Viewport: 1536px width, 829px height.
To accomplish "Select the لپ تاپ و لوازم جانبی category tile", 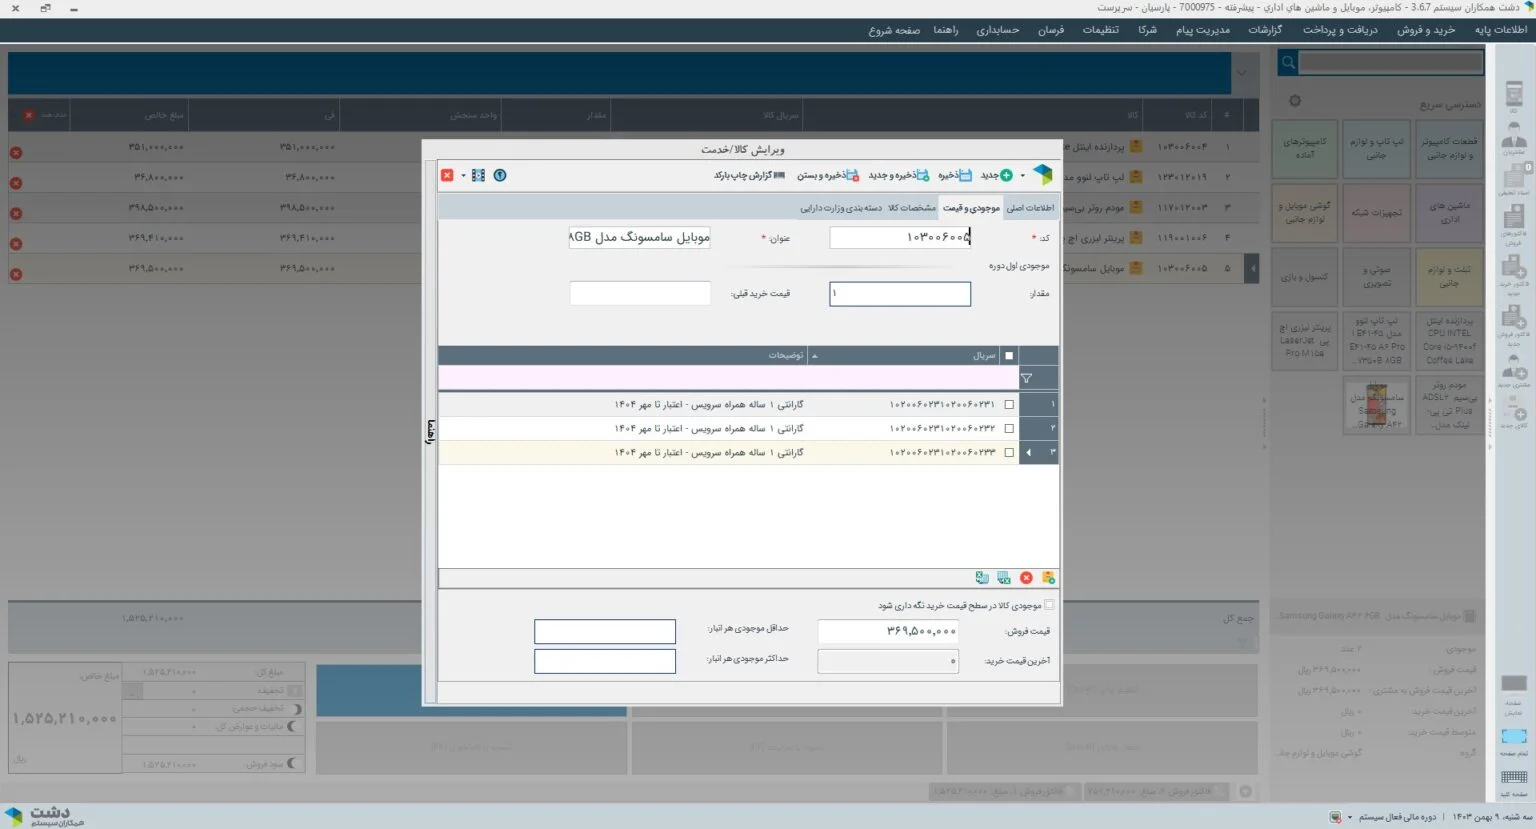I will click(x=1377, y=149).
